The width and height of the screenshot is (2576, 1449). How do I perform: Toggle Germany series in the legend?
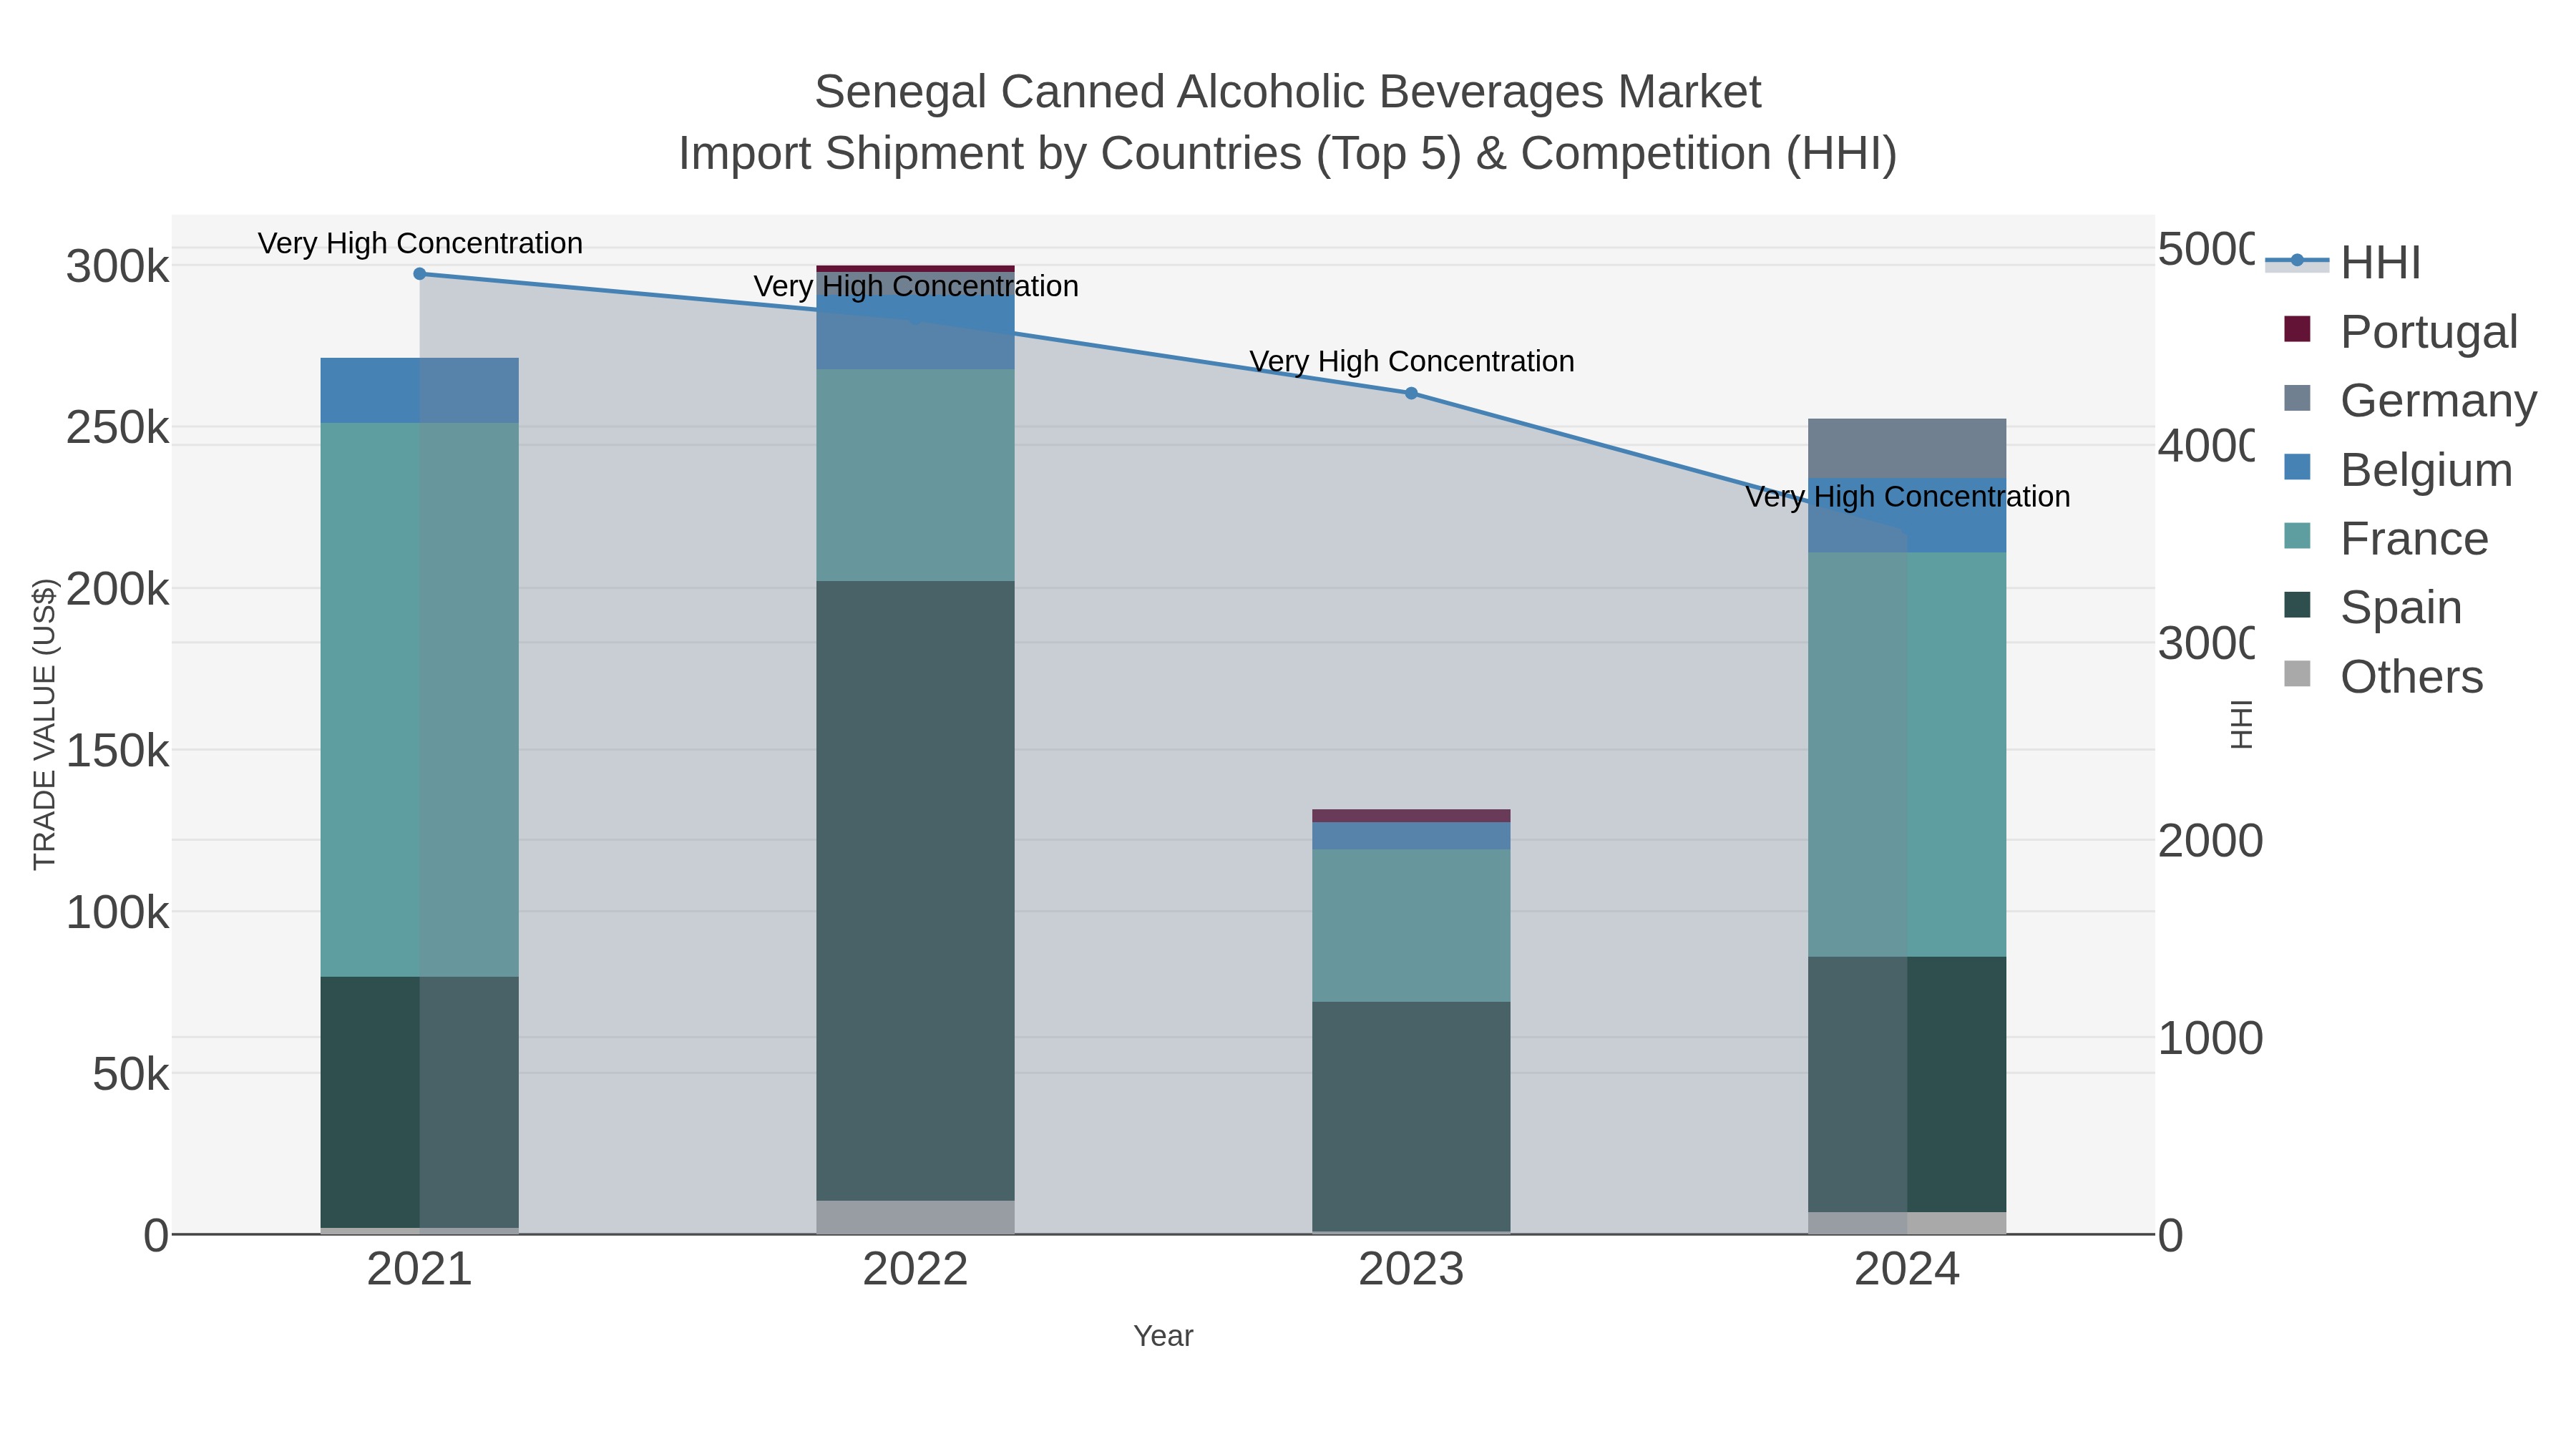2410,400
